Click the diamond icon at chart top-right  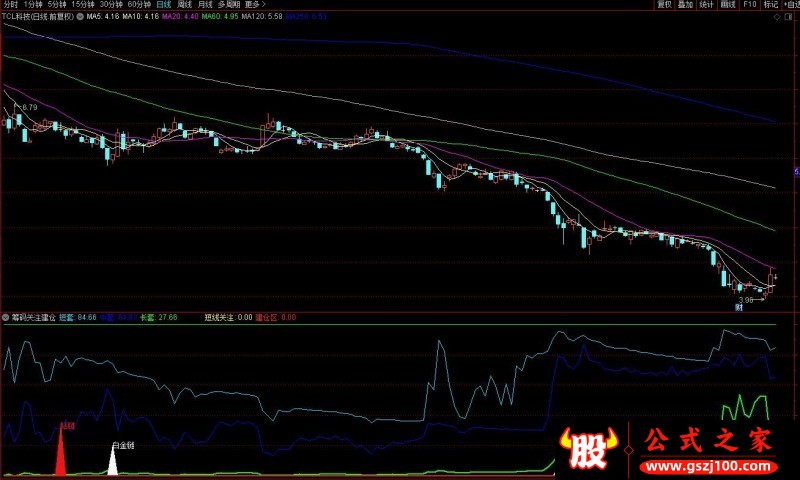(775, 17)
